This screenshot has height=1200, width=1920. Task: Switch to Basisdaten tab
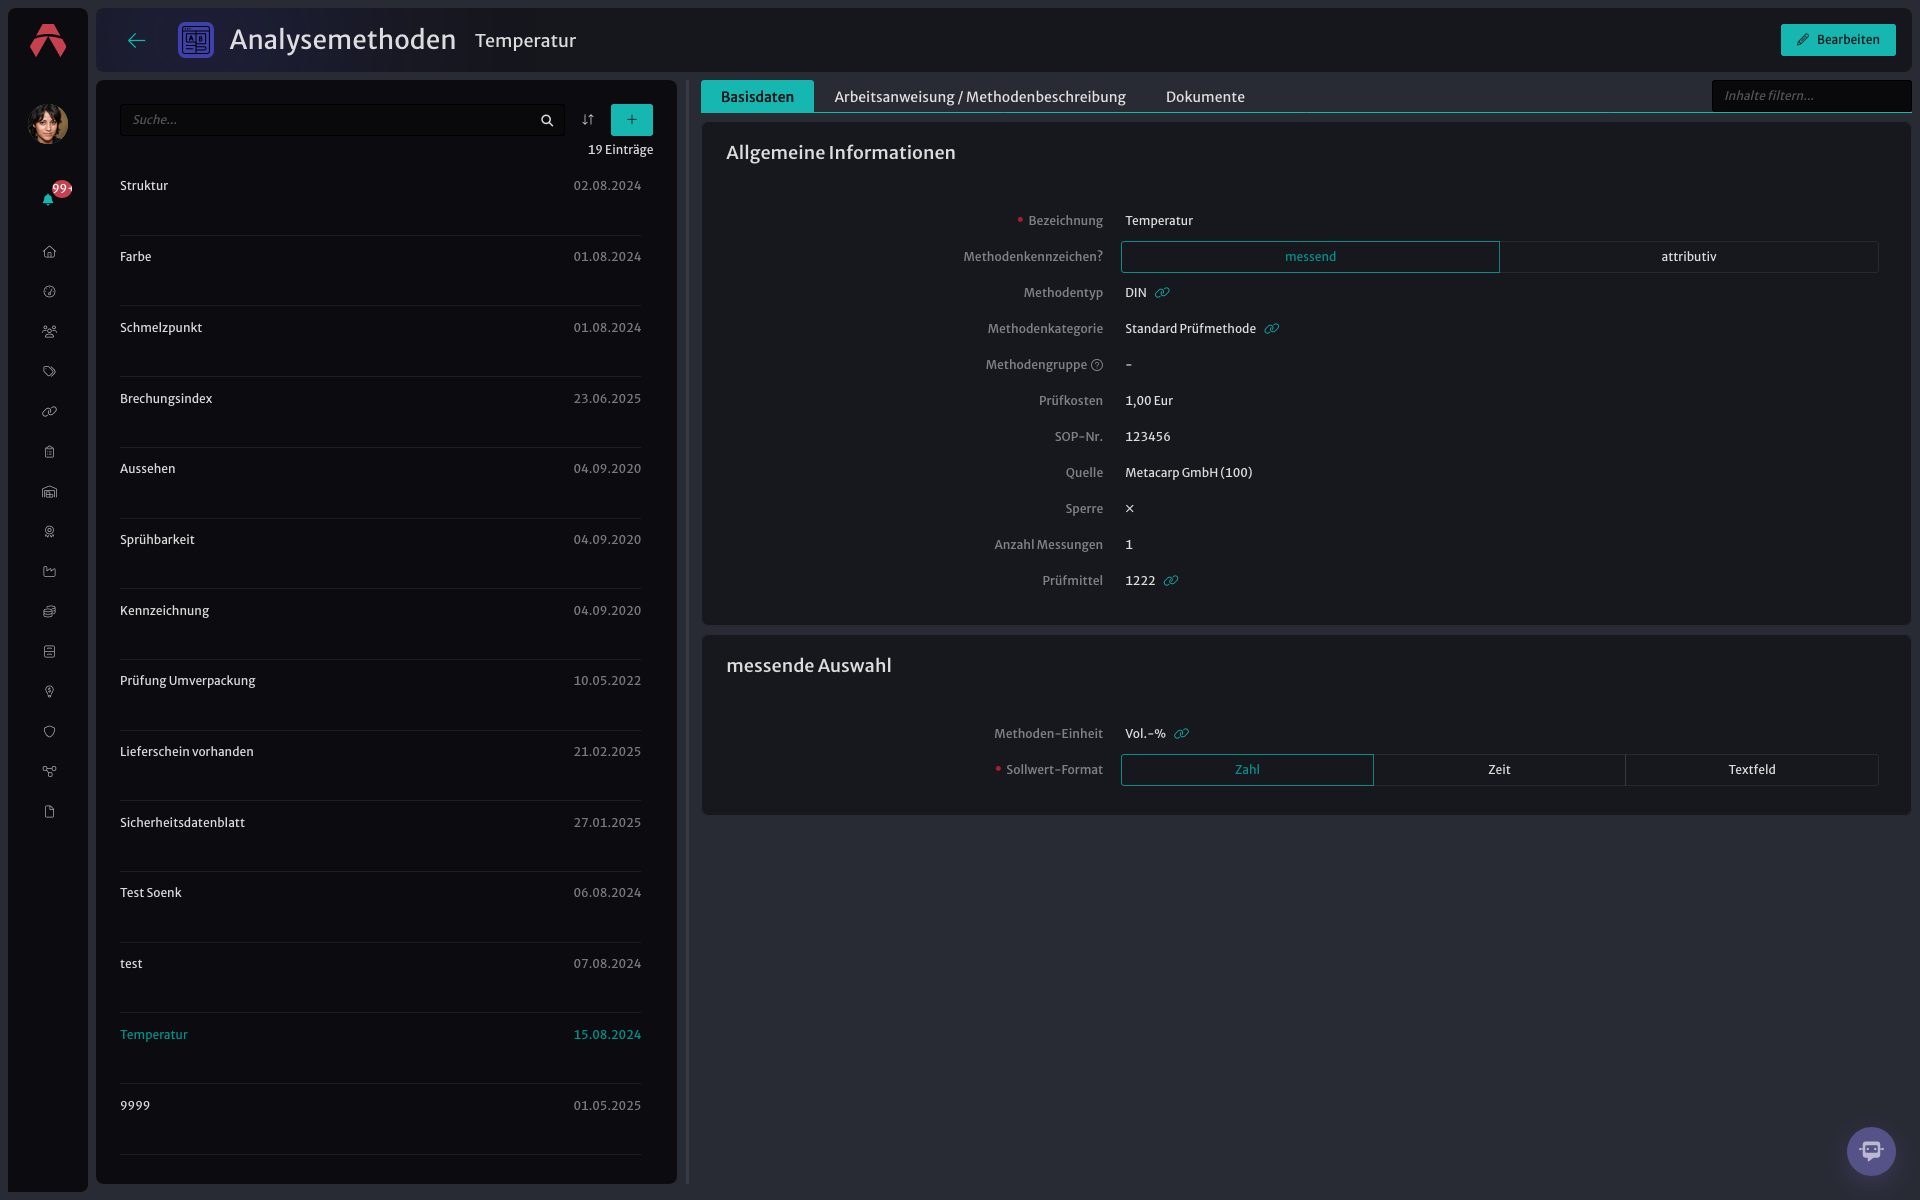tap(757, 97)
